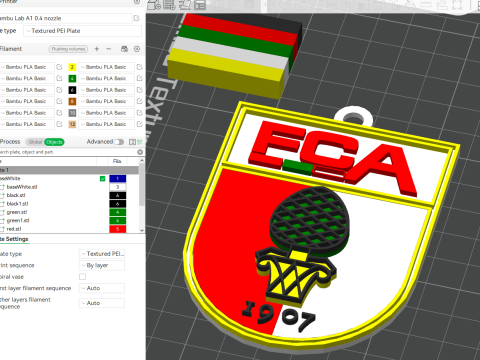Click the search plate, object and part field
The width and height of the screenshot is (480, 360).
click(67, 152)
